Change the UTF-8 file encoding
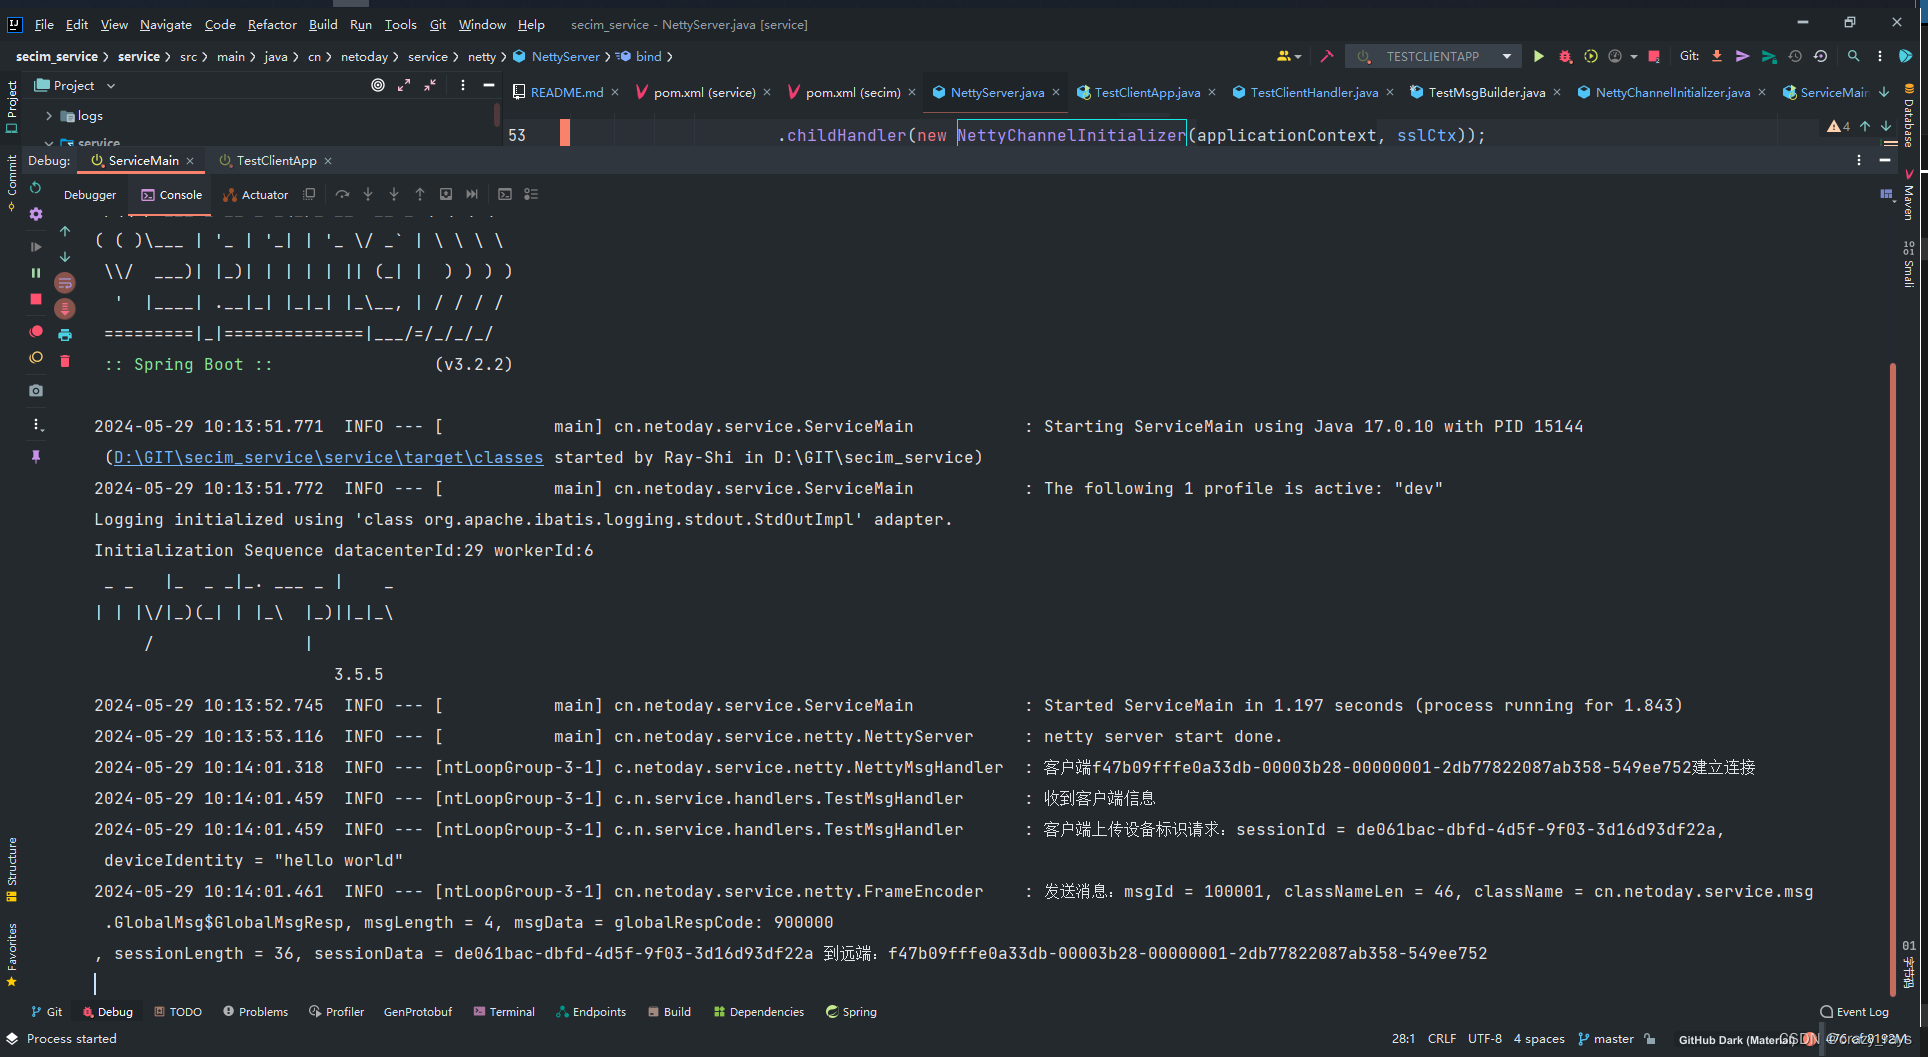The image size is (1928, 1057). click(1485, 1039)
